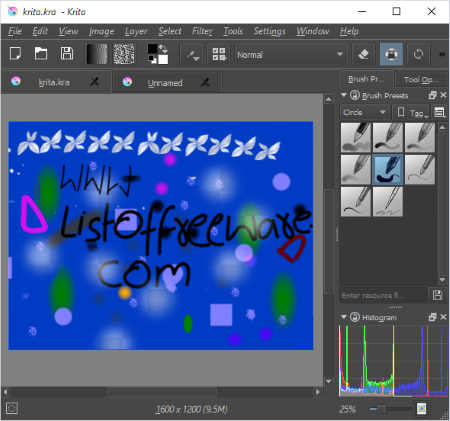Open the Settings menu
Viewport: 450px width, 421px height.
tap(270, 31)
